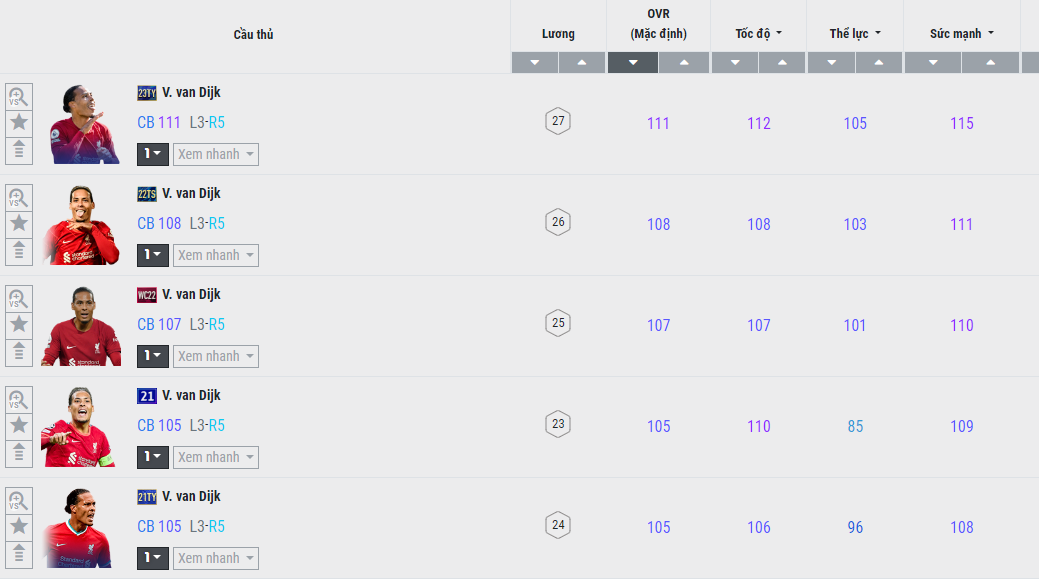Click the VS compare icon for 23TY van Dijk

[19, 97]
